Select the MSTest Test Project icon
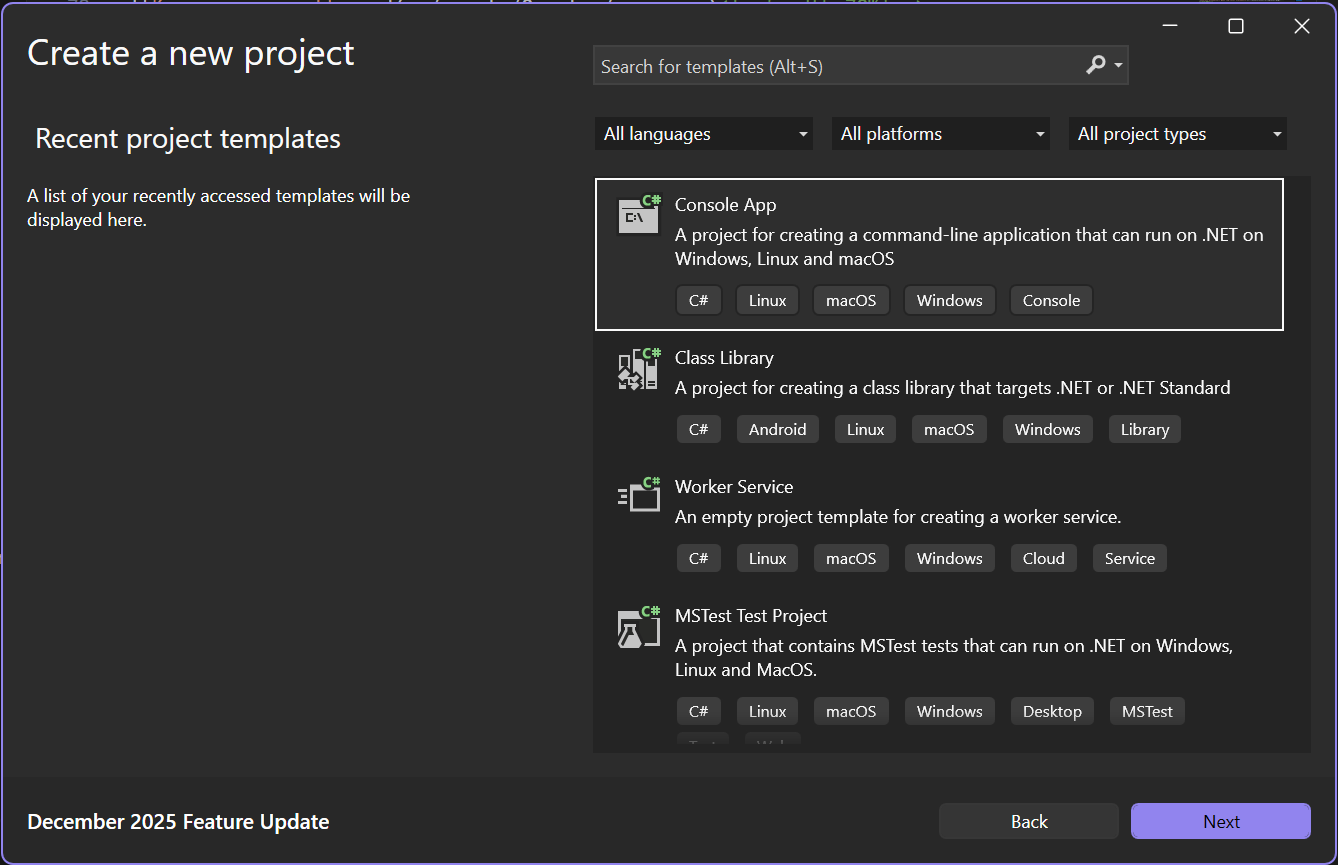Screen dimensions: 1338x865 [x=639, y=627]
